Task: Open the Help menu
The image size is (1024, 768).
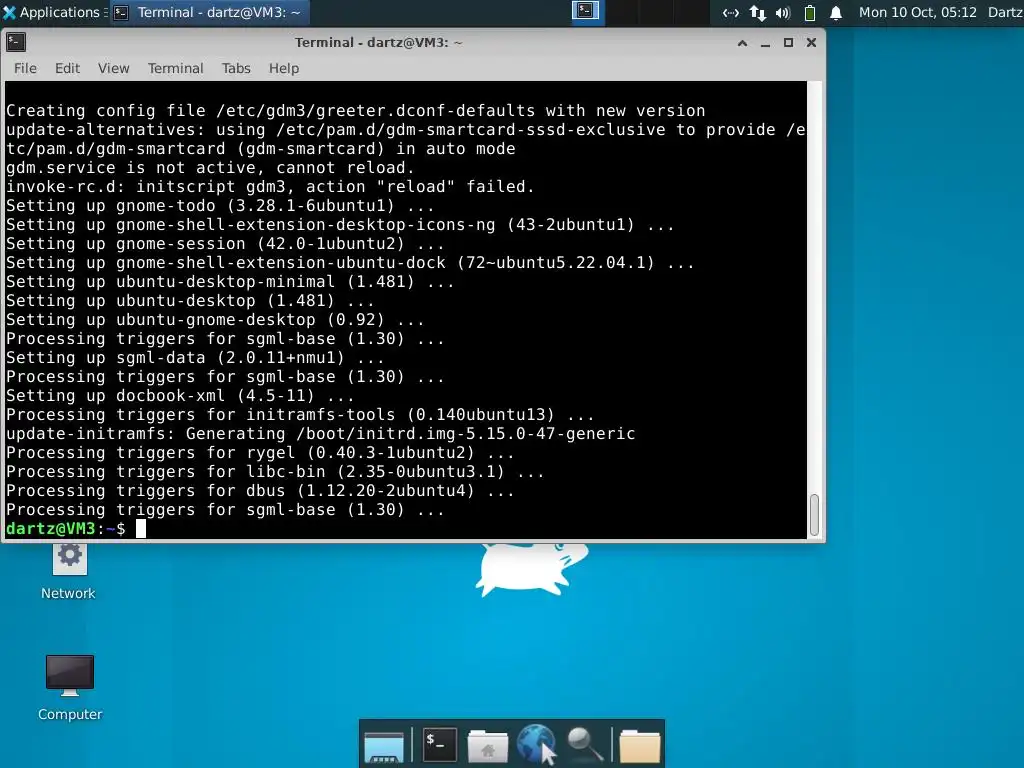Action: [284, 68]
